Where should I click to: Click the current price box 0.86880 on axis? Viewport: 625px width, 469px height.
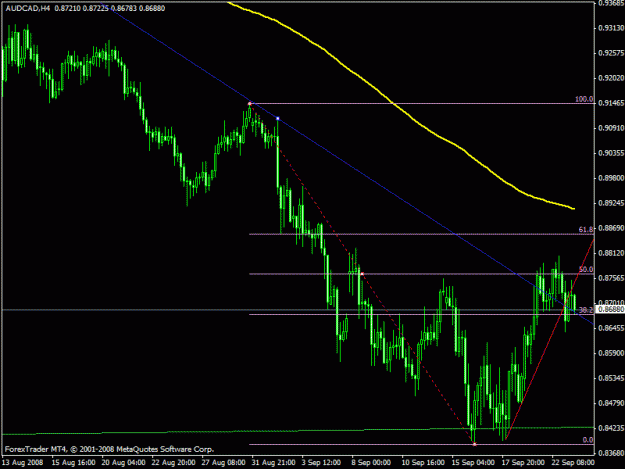point(610,309)
